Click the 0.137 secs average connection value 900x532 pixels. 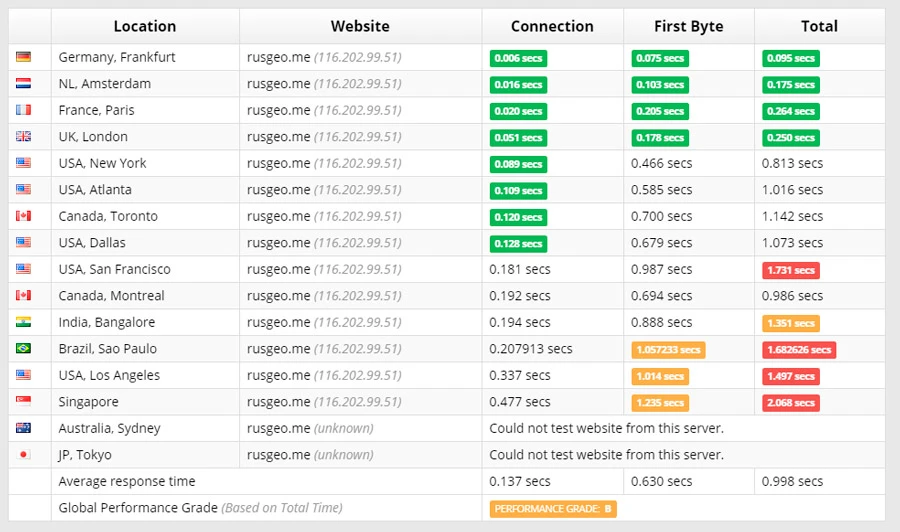coord(519,481)
